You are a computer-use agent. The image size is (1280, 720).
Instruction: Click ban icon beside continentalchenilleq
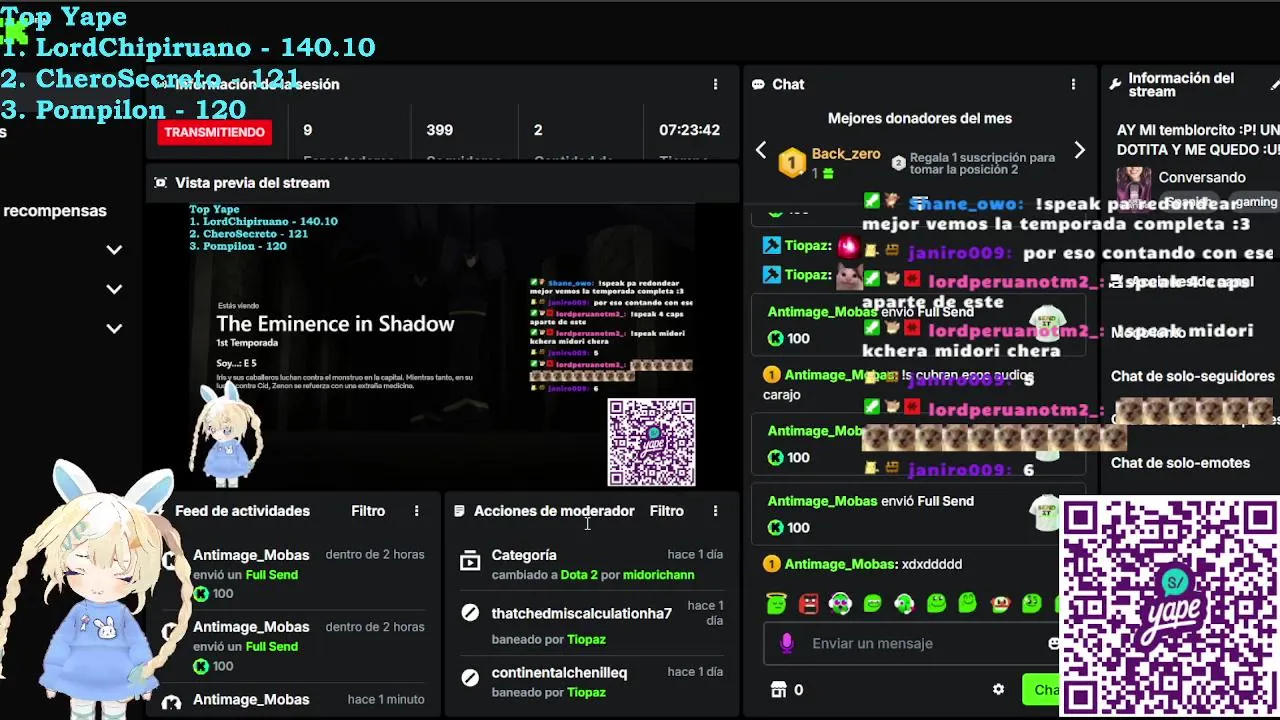(470, 678)
